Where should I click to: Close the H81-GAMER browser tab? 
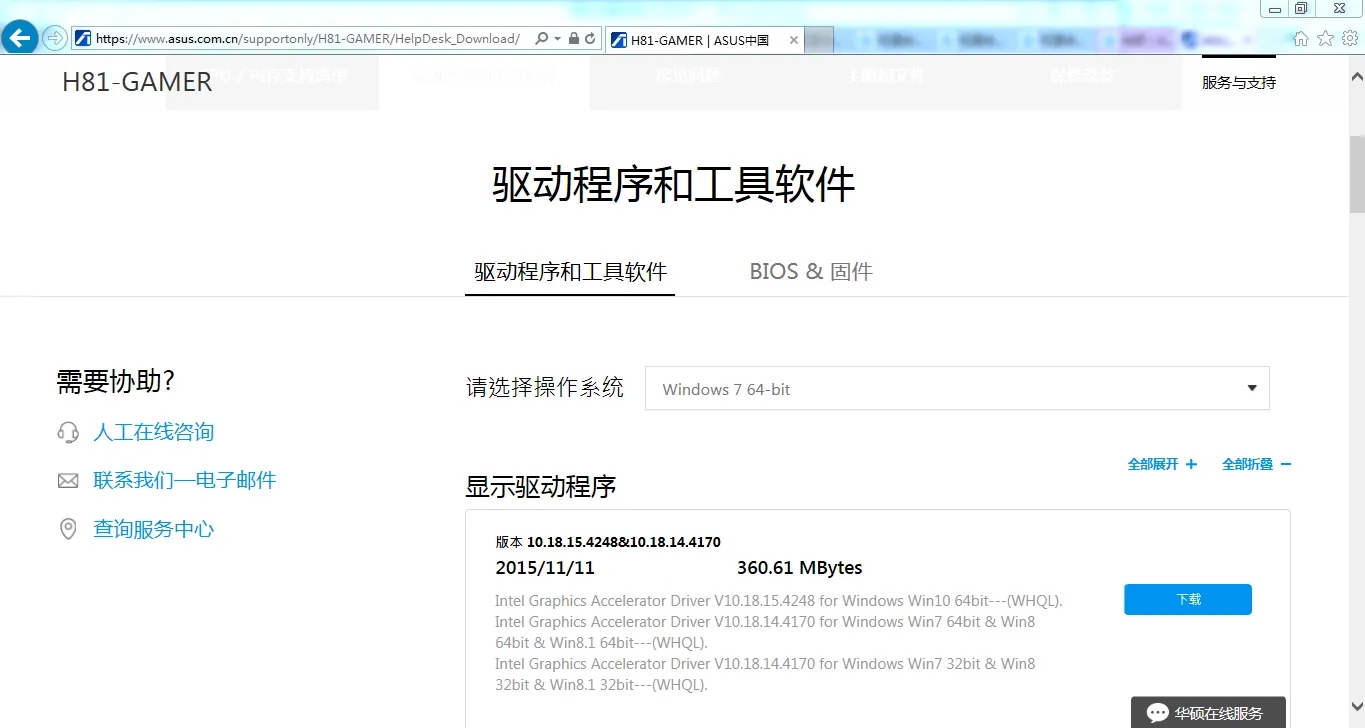(x=794, y=40)
